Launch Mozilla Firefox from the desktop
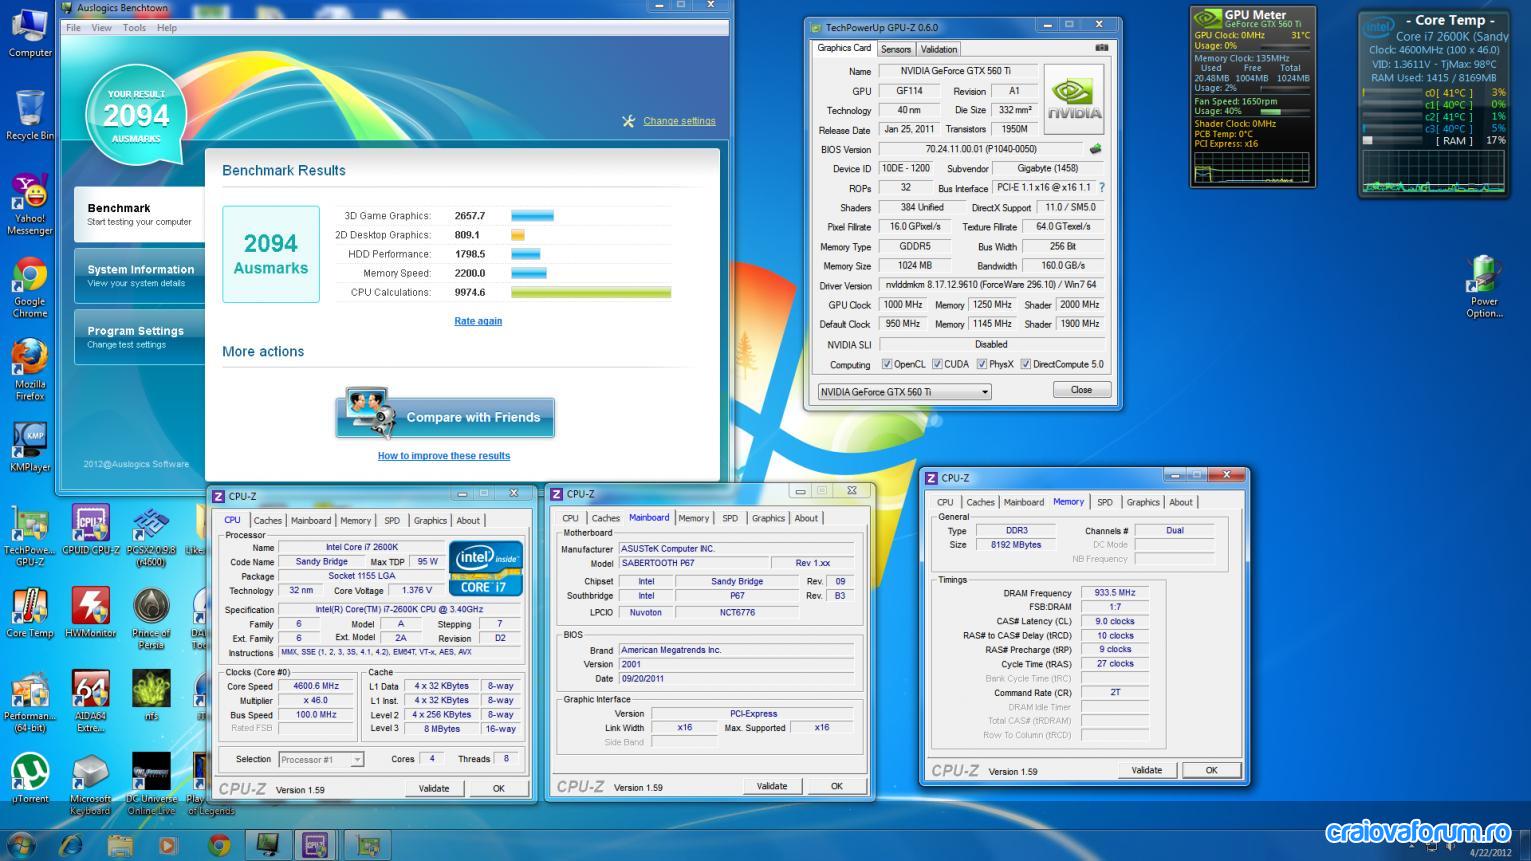 pos(30,370)
